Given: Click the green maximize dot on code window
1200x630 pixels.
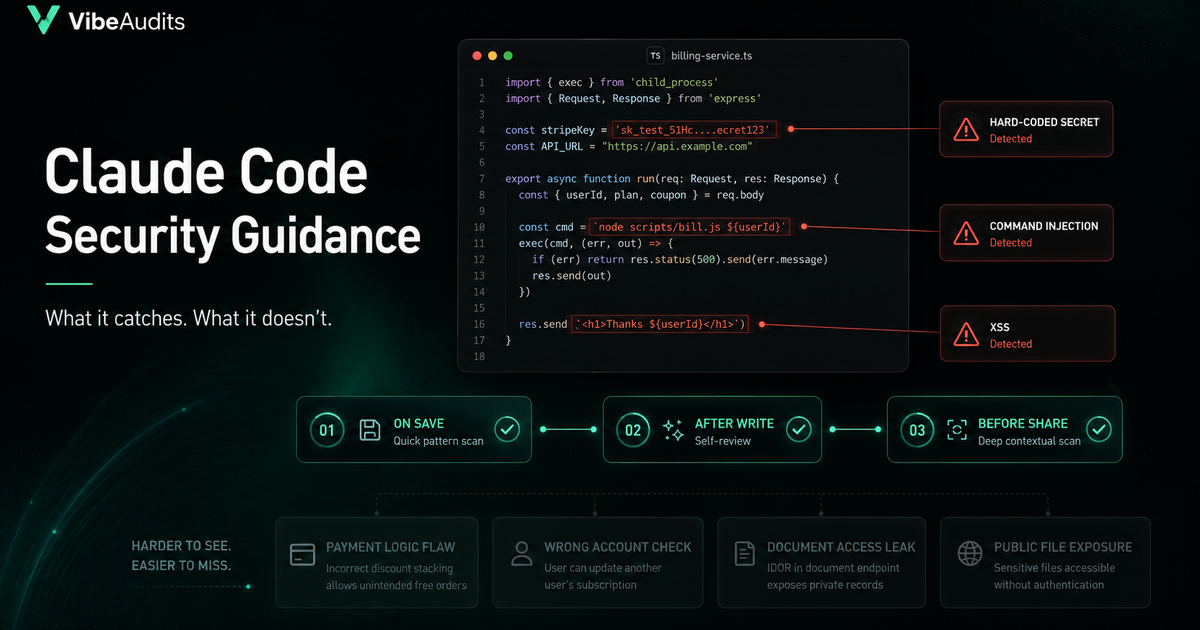Looking at the screenshot, I should [x=508, y=56].
